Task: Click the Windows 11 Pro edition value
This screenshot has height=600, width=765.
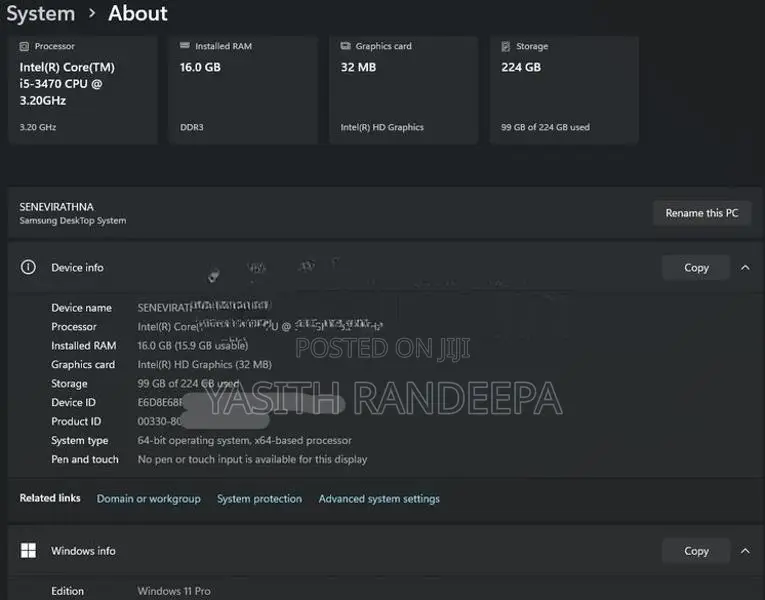Action: pyautogui.click(x=174, y=591)
